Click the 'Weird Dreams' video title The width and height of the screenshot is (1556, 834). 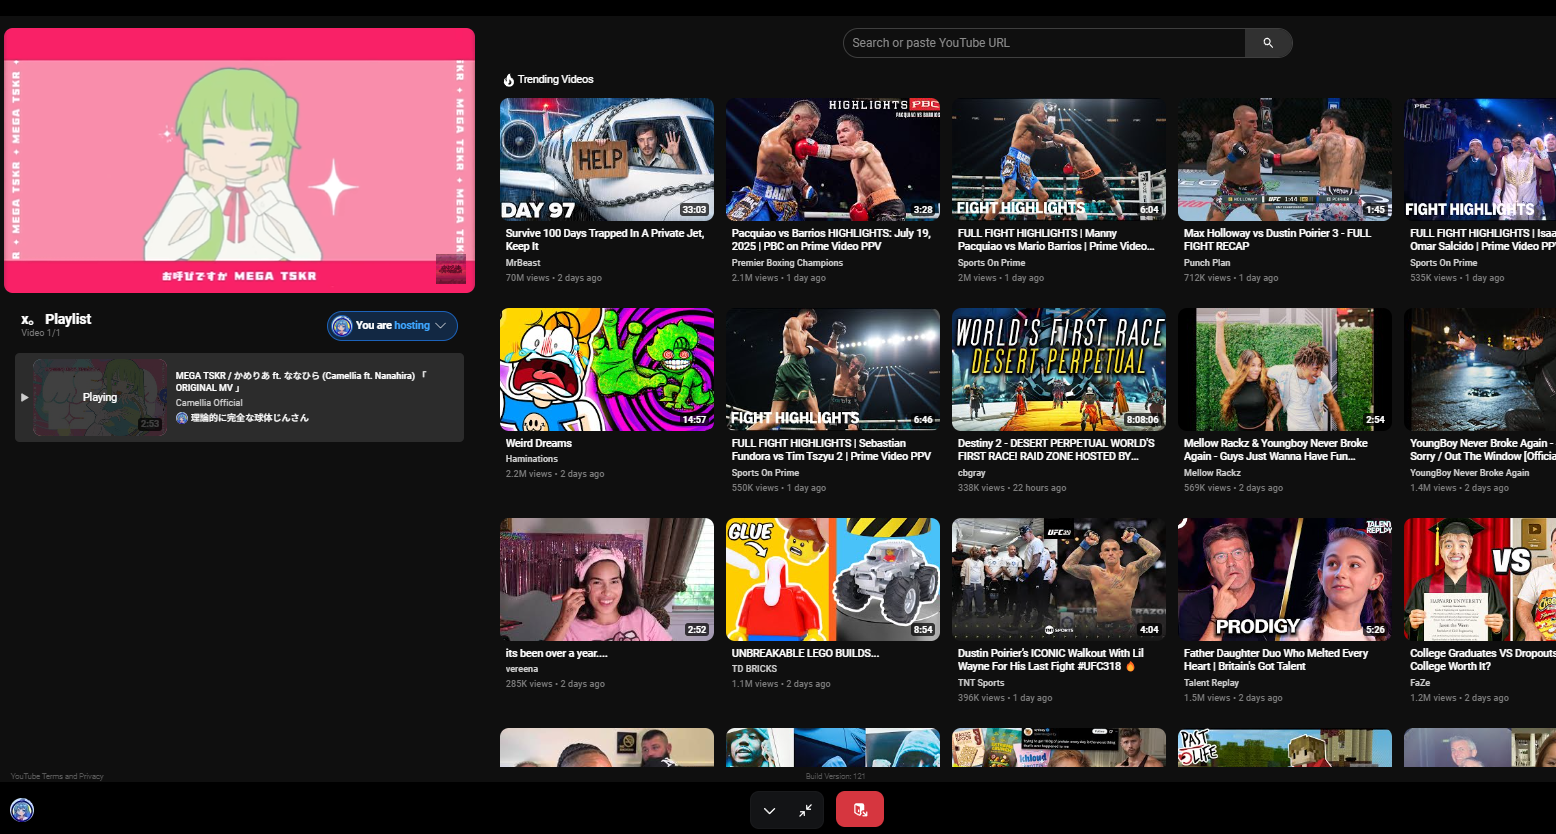(539, 443)
